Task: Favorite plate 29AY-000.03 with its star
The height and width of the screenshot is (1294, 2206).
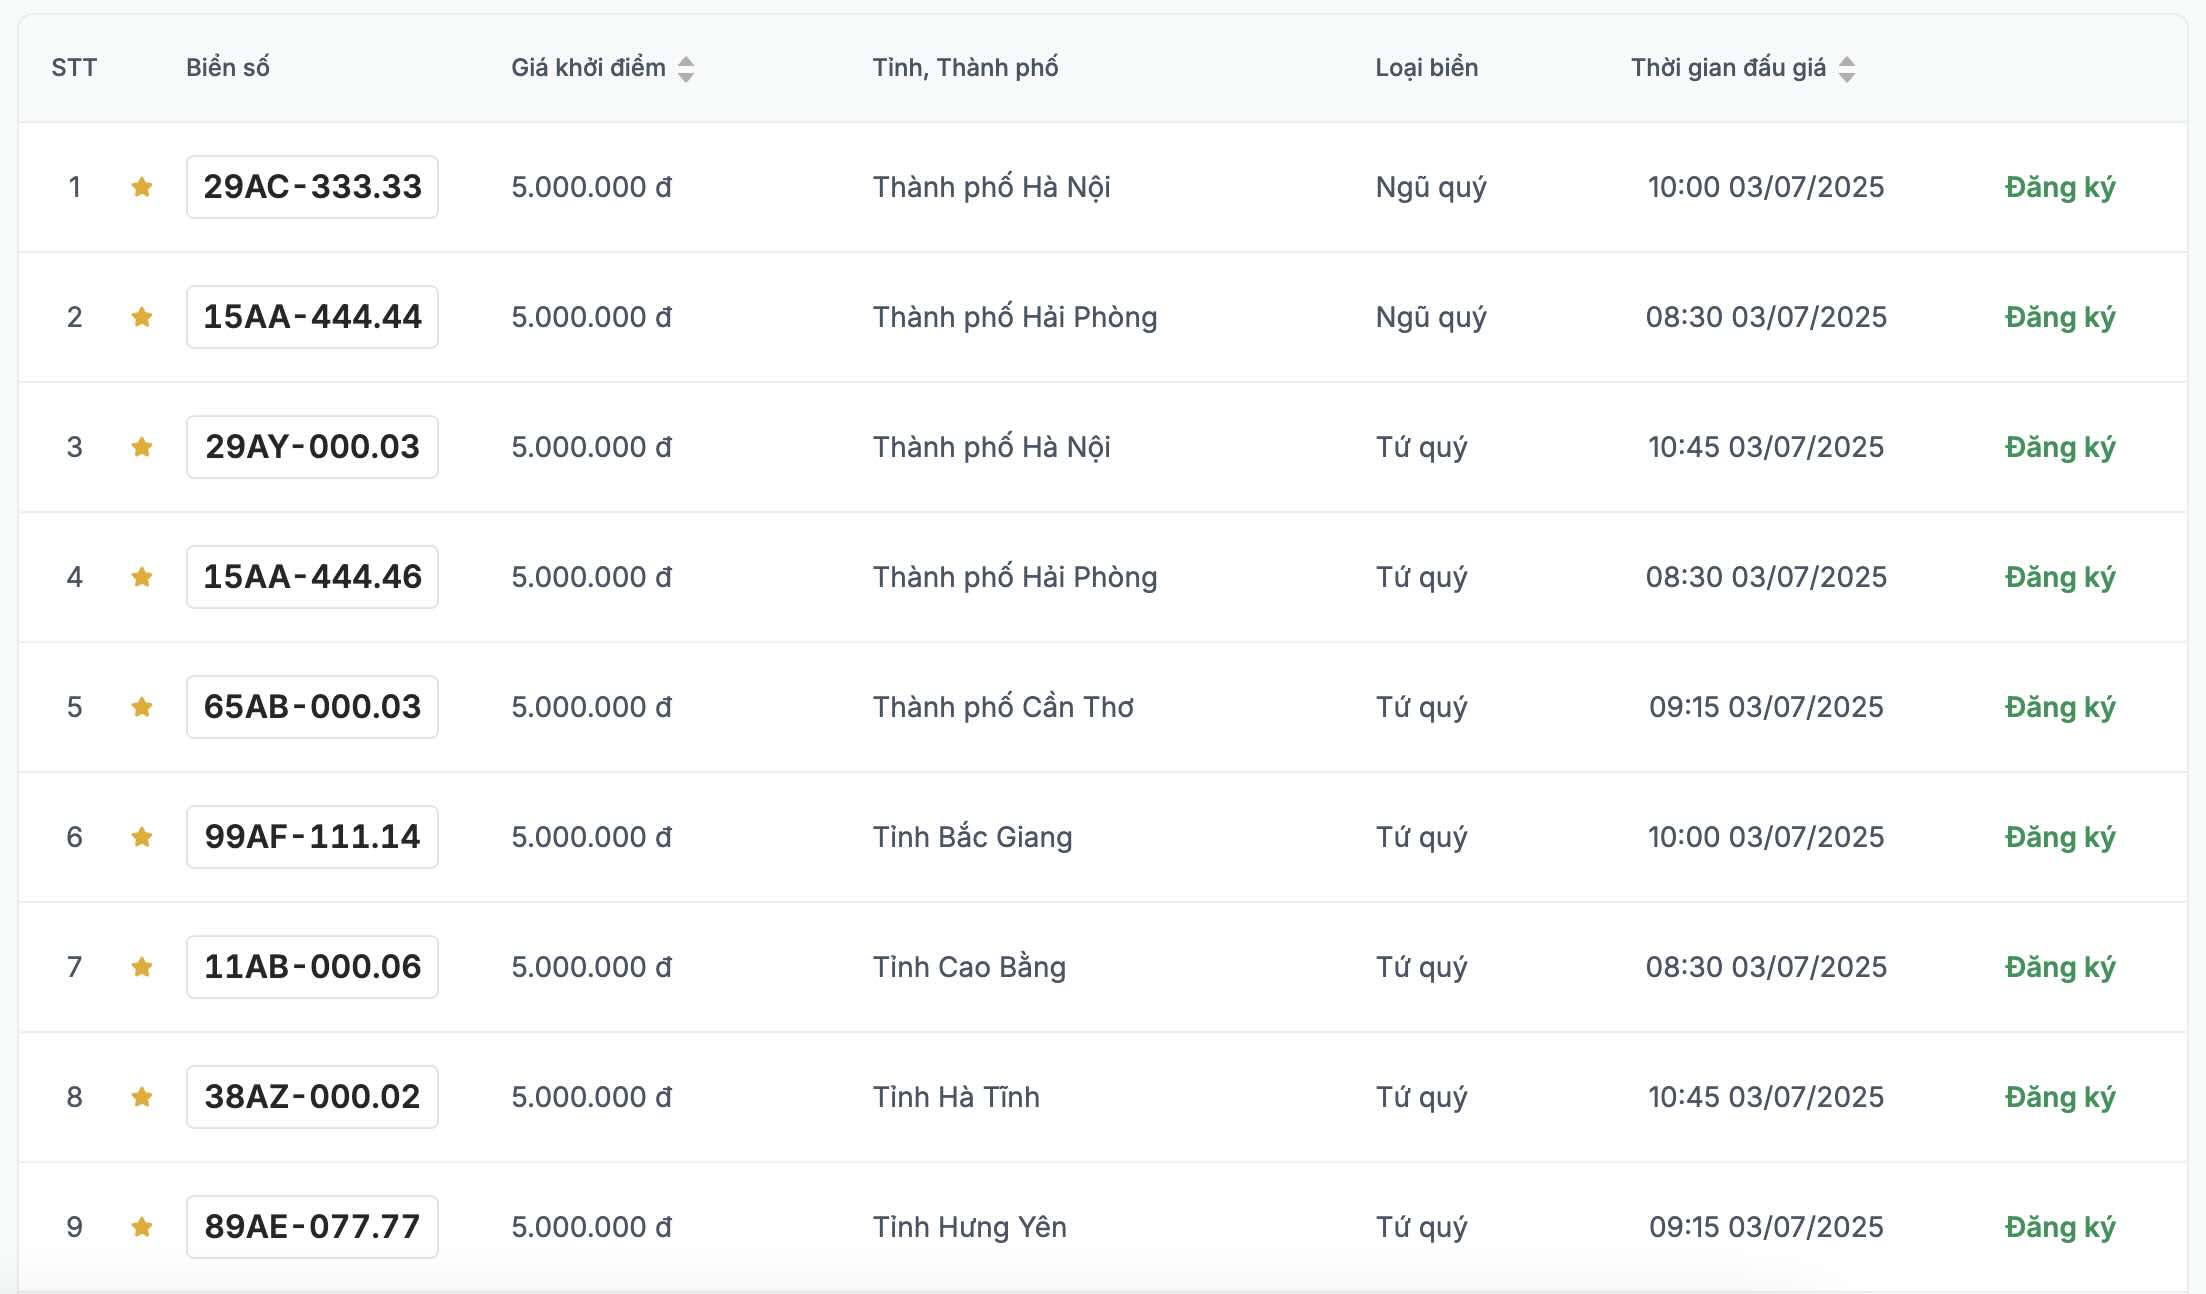Action: [142, 447]
